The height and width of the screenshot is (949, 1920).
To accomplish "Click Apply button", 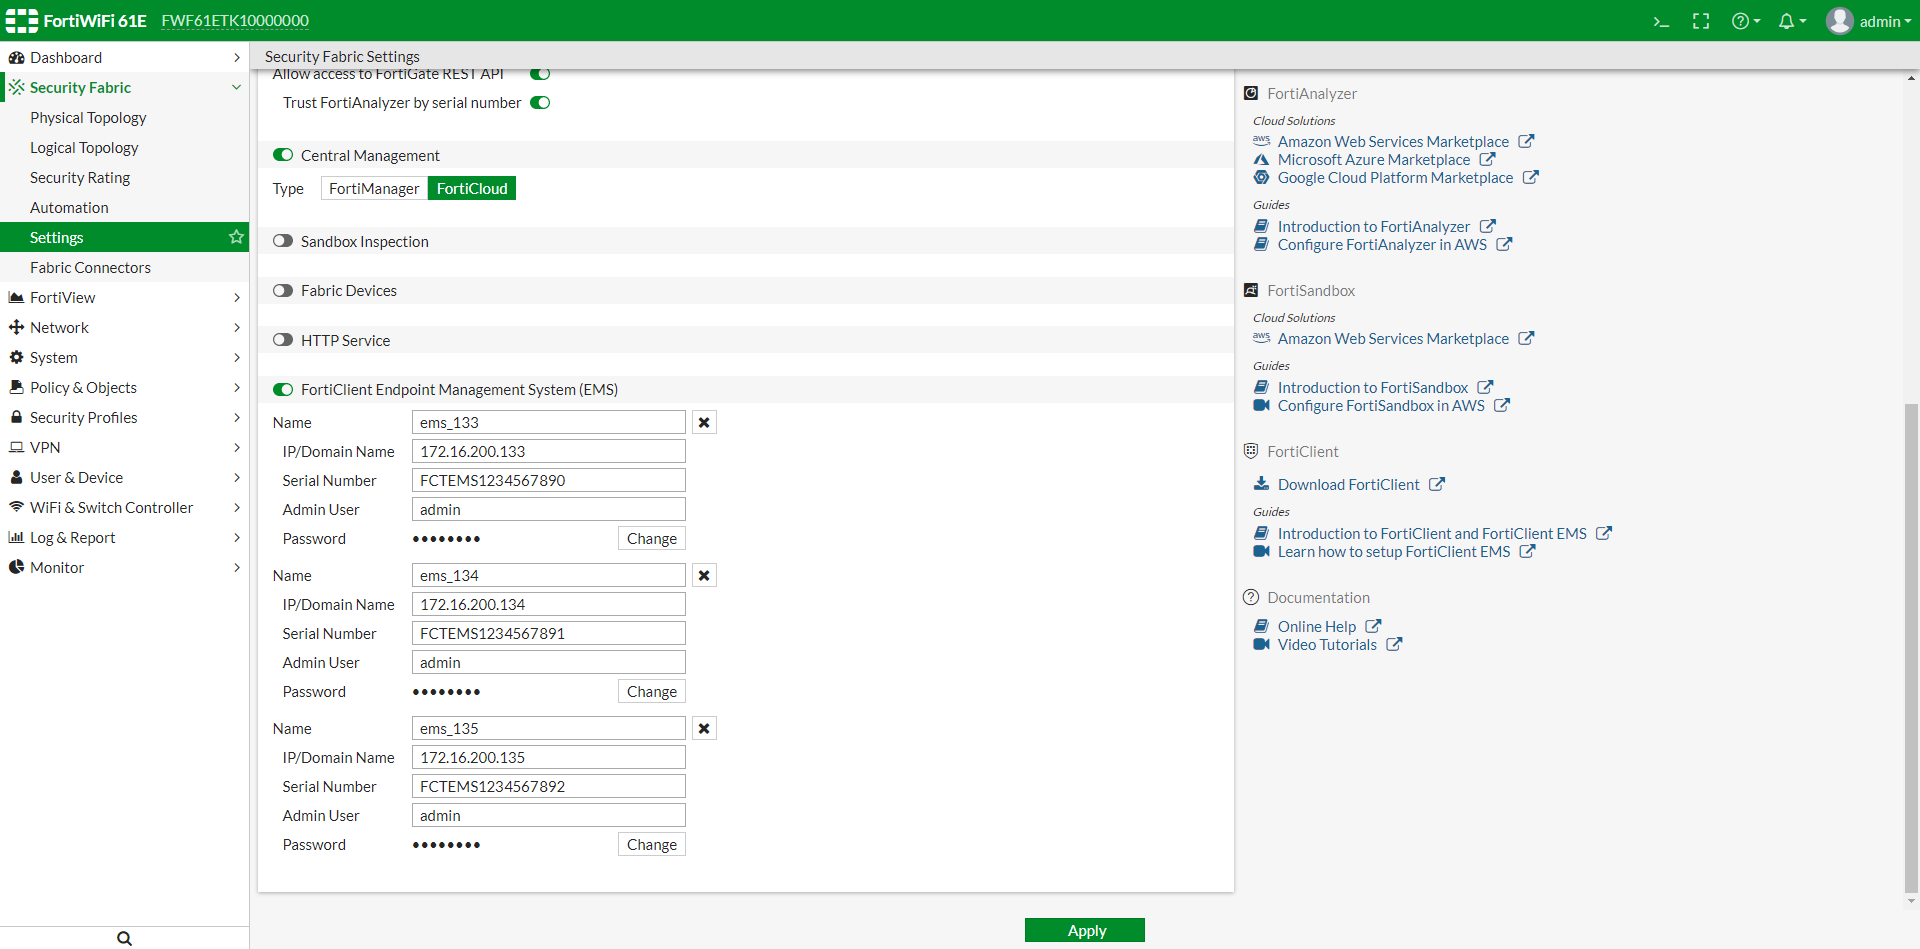I will [x=1085, y=930].
